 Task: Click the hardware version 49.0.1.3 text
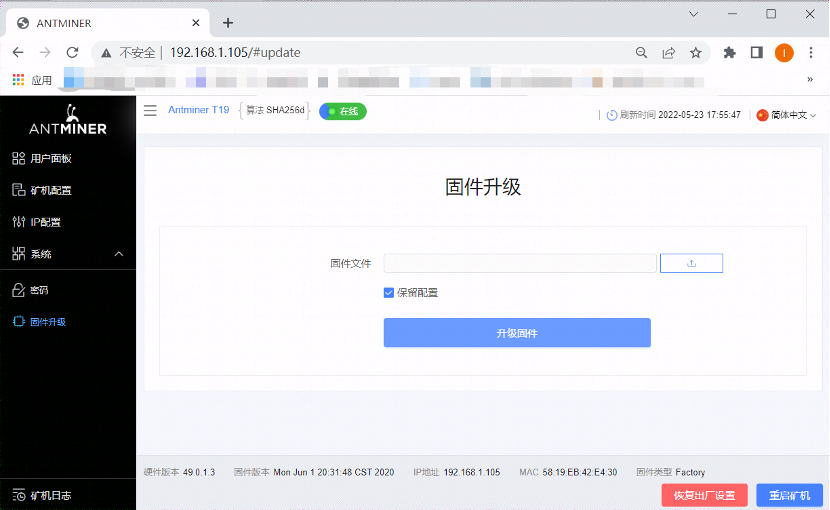tap(199, 472)
